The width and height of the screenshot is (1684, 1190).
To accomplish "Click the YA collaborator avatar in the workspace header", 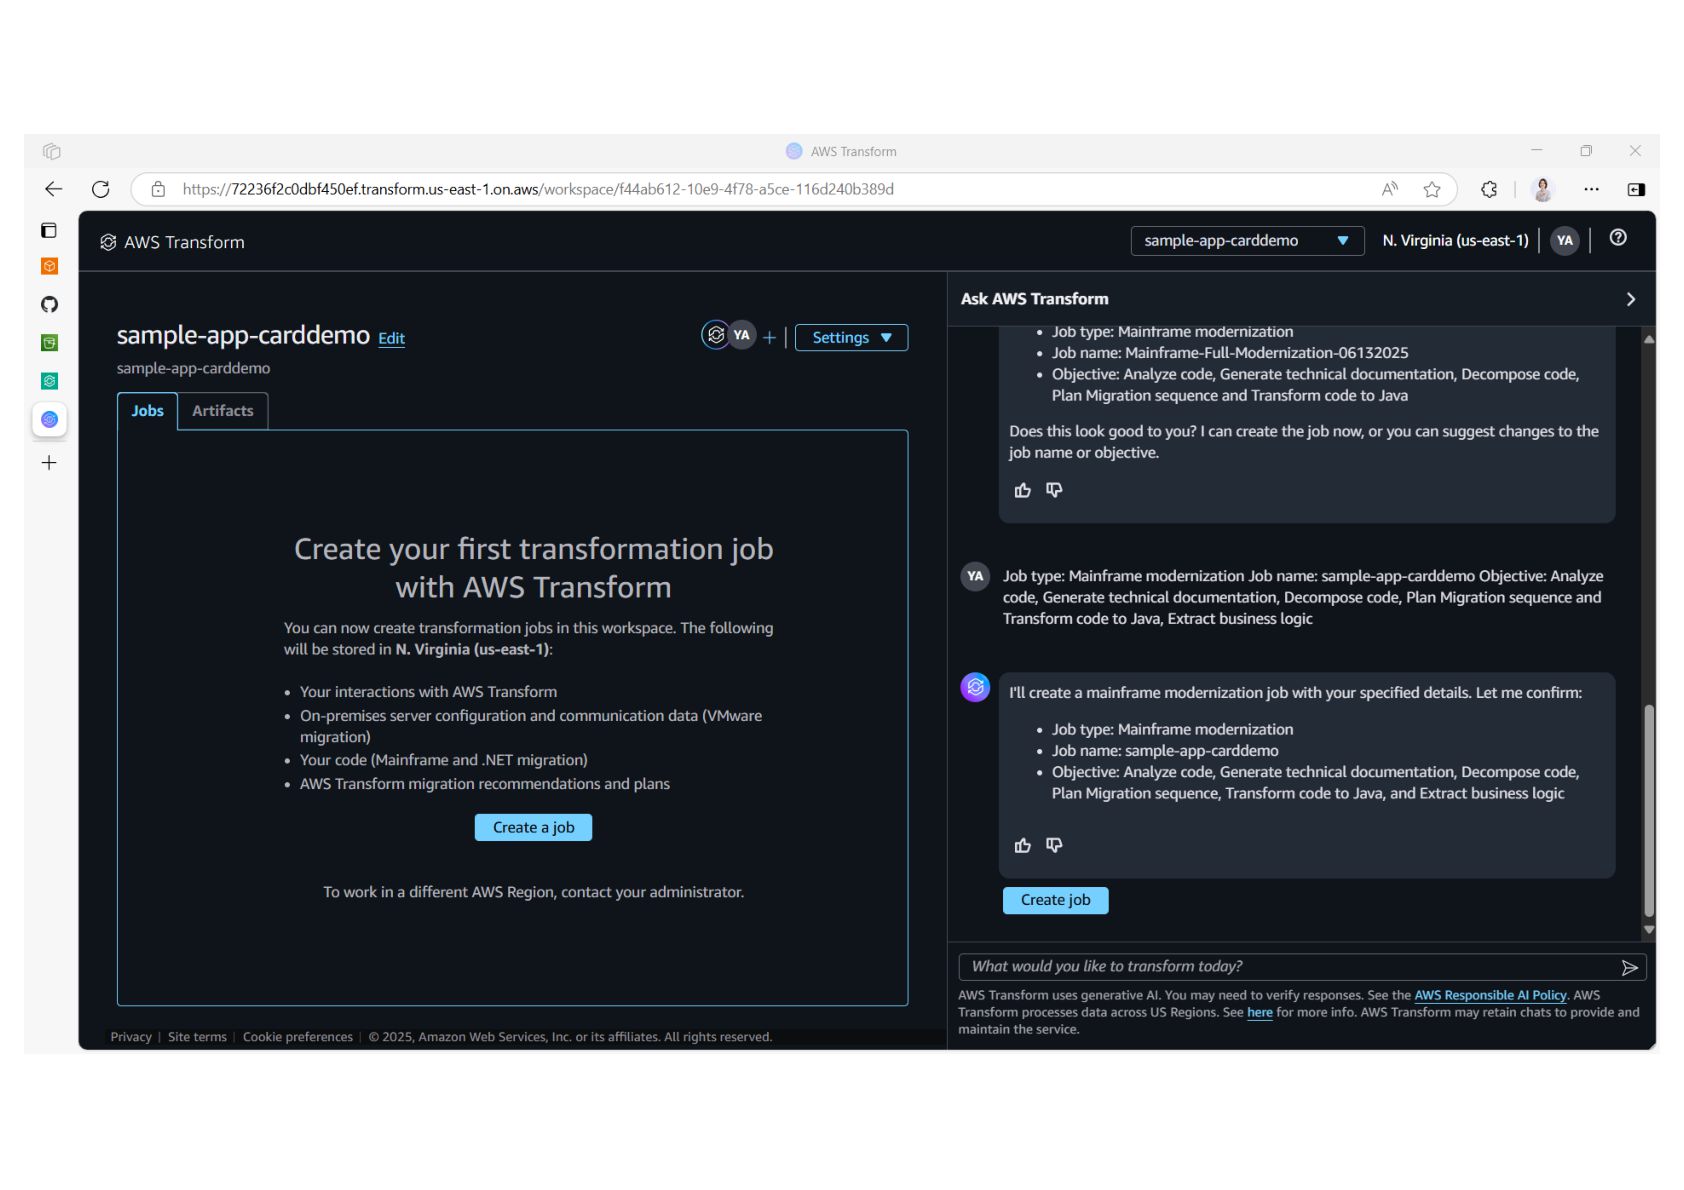I will 741,335.
